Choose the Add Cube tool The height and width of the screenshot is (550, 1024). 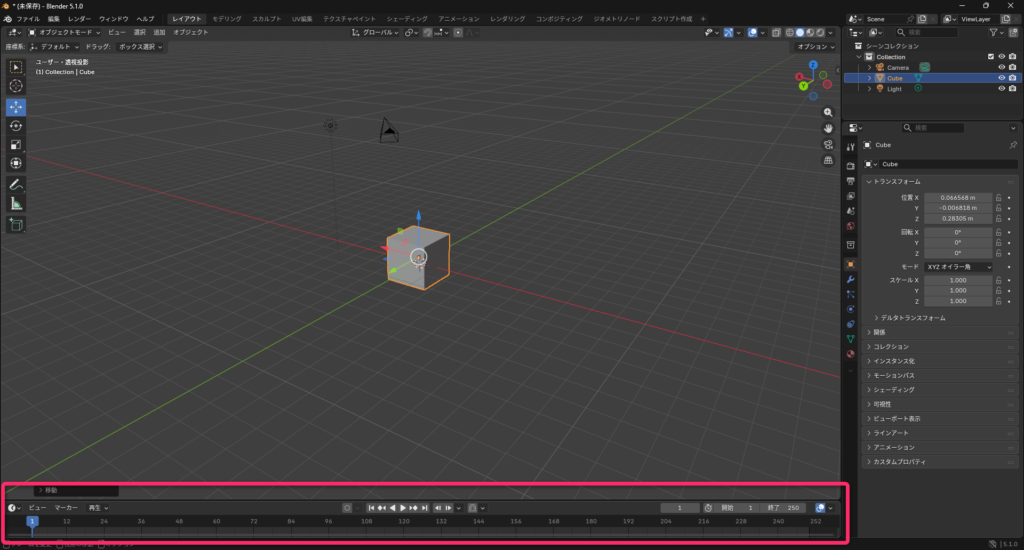[x=16, y=225]
